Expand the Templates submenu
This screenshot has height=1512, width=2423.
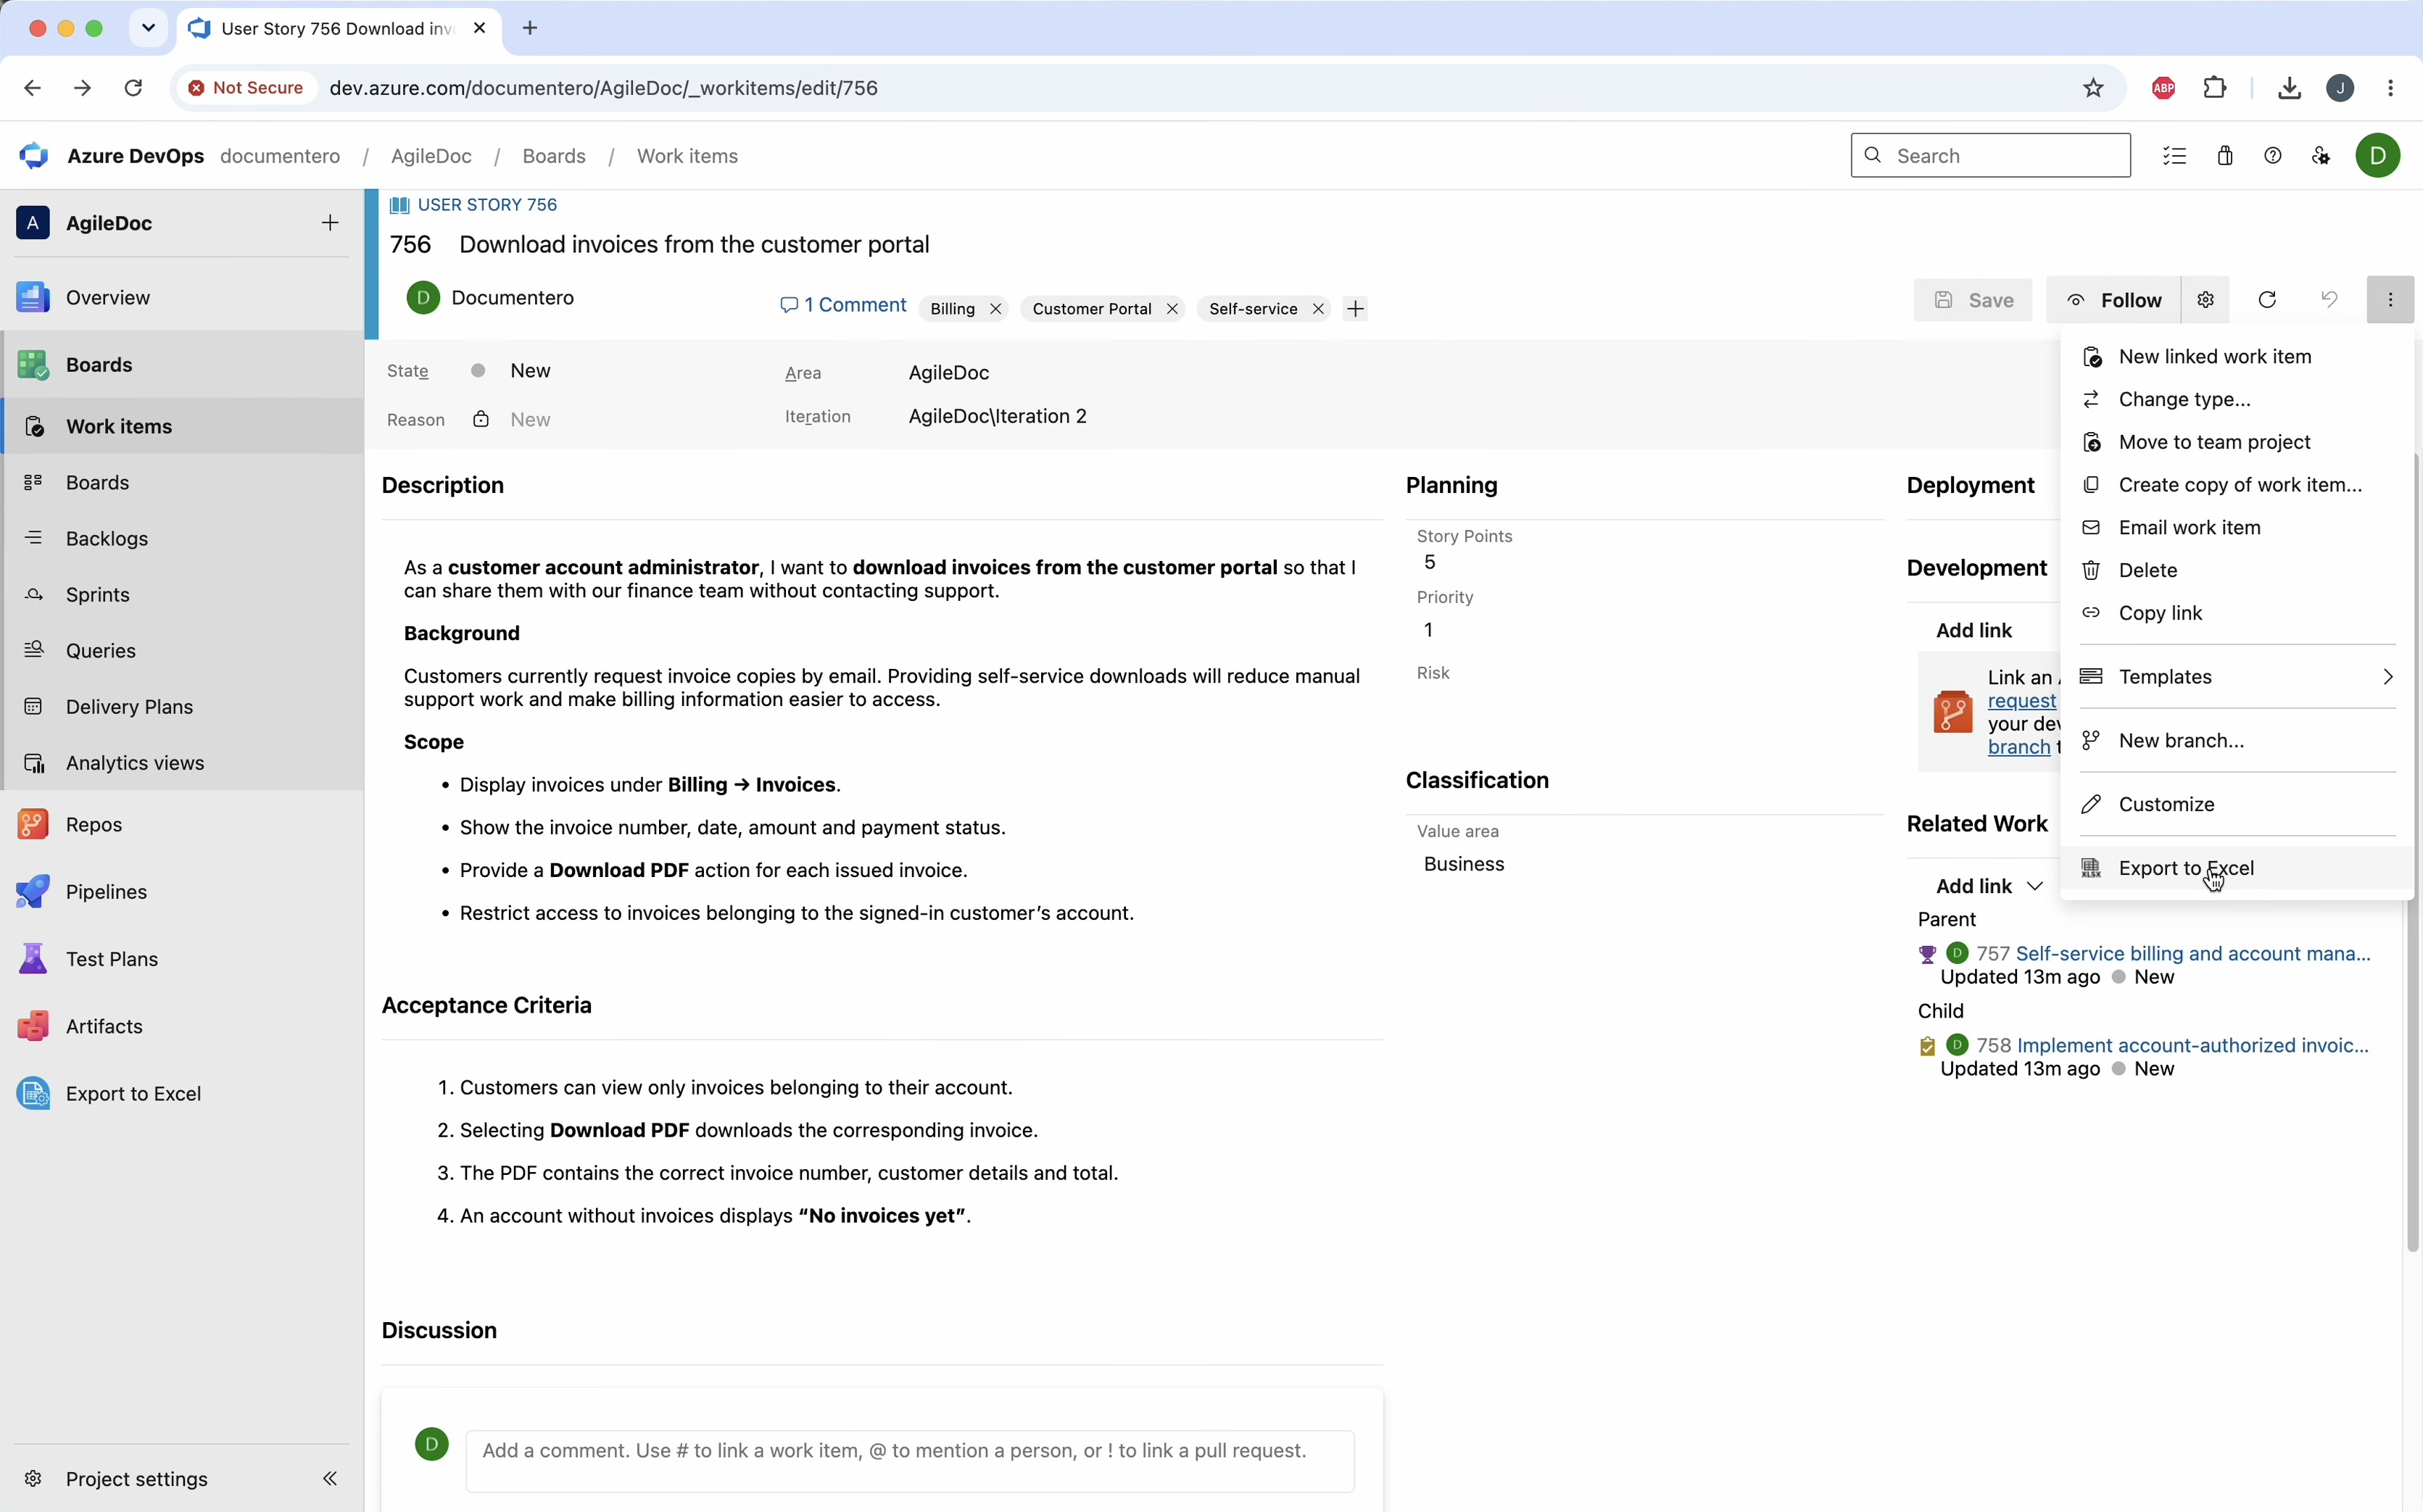[2237, 677]
